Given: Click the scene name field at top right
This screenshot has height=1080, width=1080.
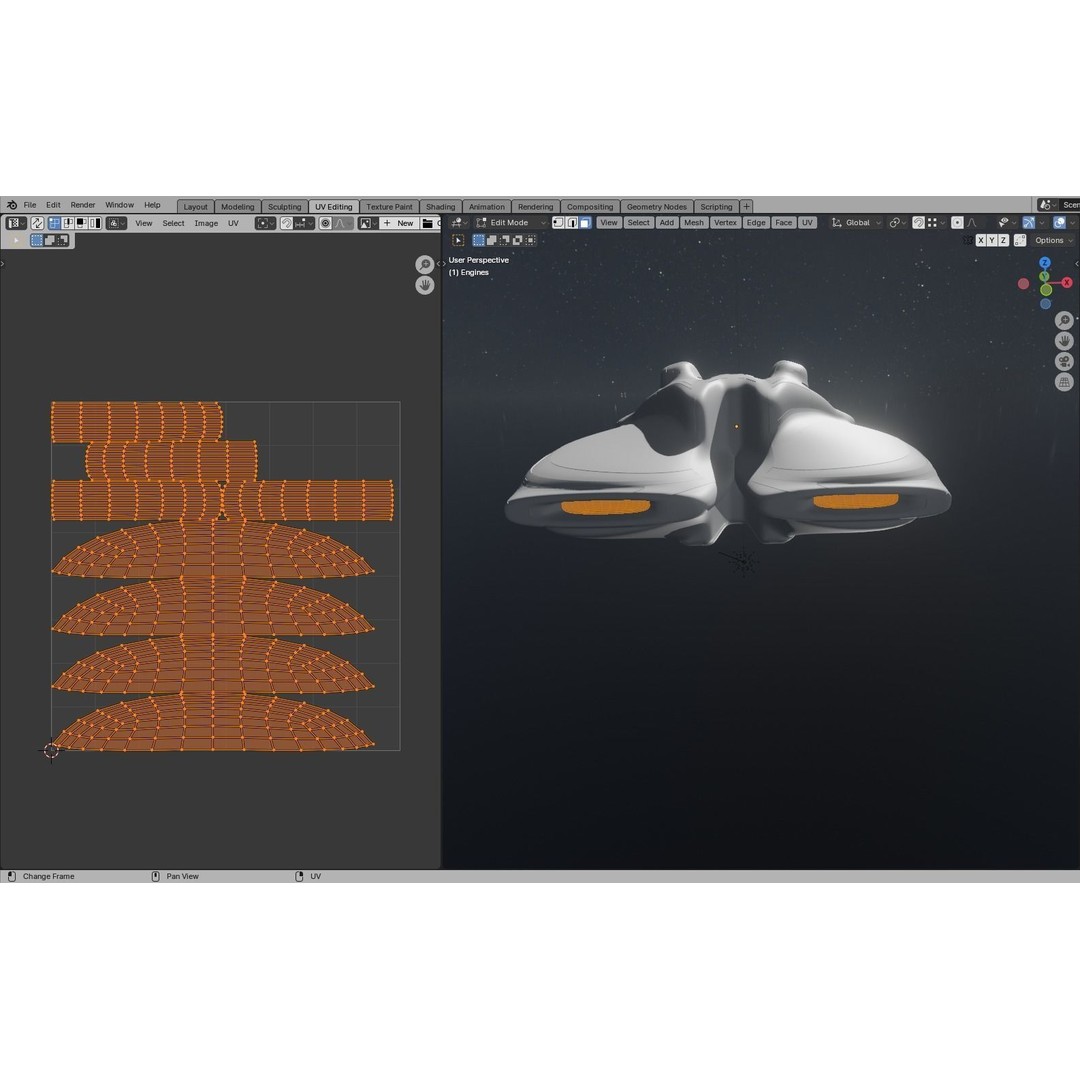Looking at the screenshot, I should 1070,205.
